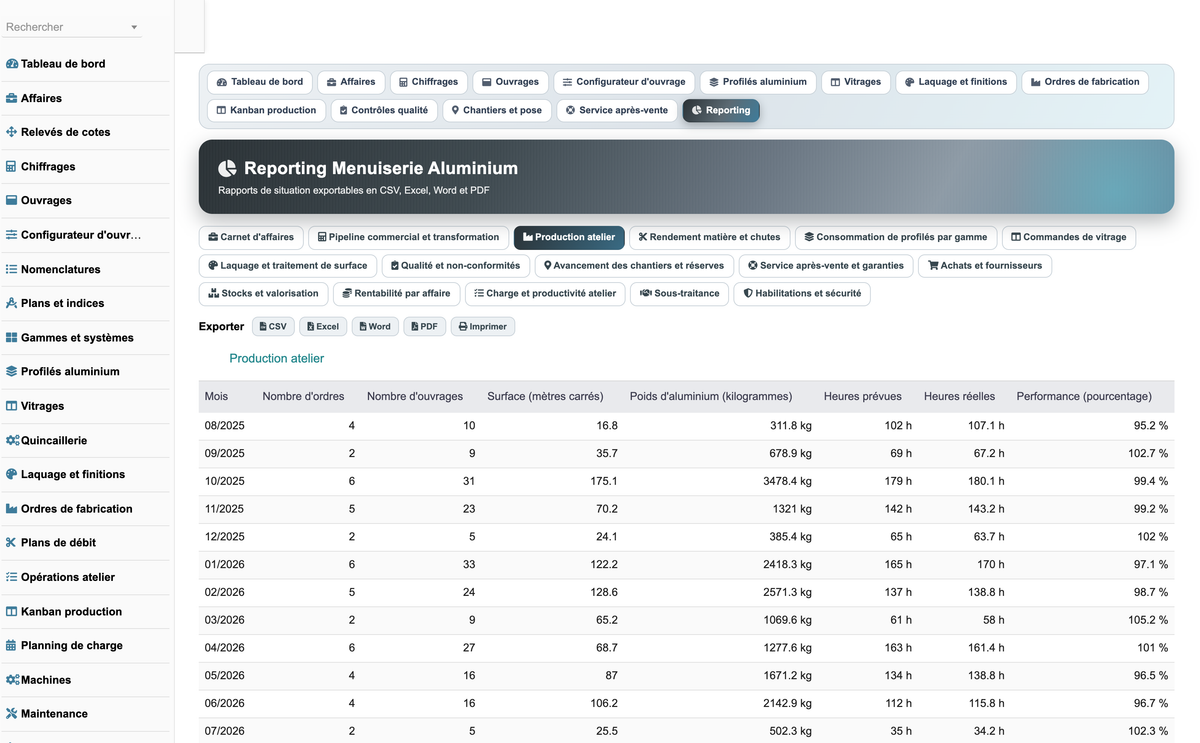Show the Achats et fournisseurs report
This screenshot has width=1200, height=743.
tap(985, 265)
